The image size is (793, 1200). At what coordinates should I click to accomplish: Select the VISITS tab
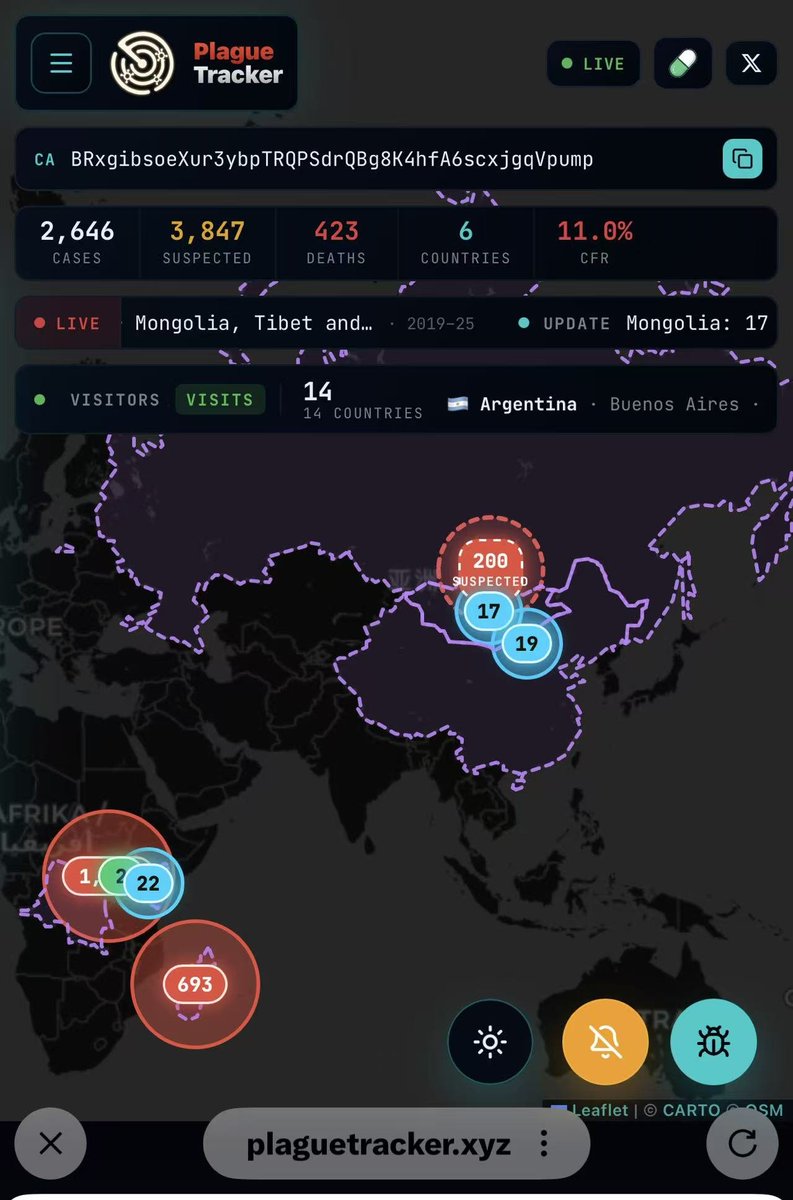tap(220, 400)
